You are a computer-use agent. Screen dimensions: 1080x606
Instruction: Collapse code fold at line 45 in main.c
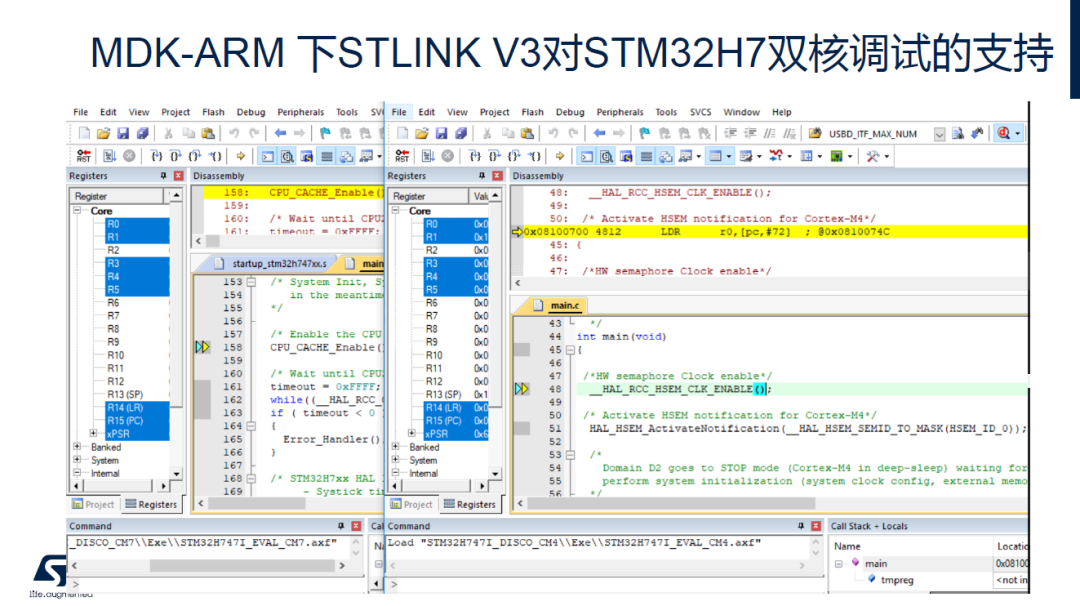tap(570, 350)
